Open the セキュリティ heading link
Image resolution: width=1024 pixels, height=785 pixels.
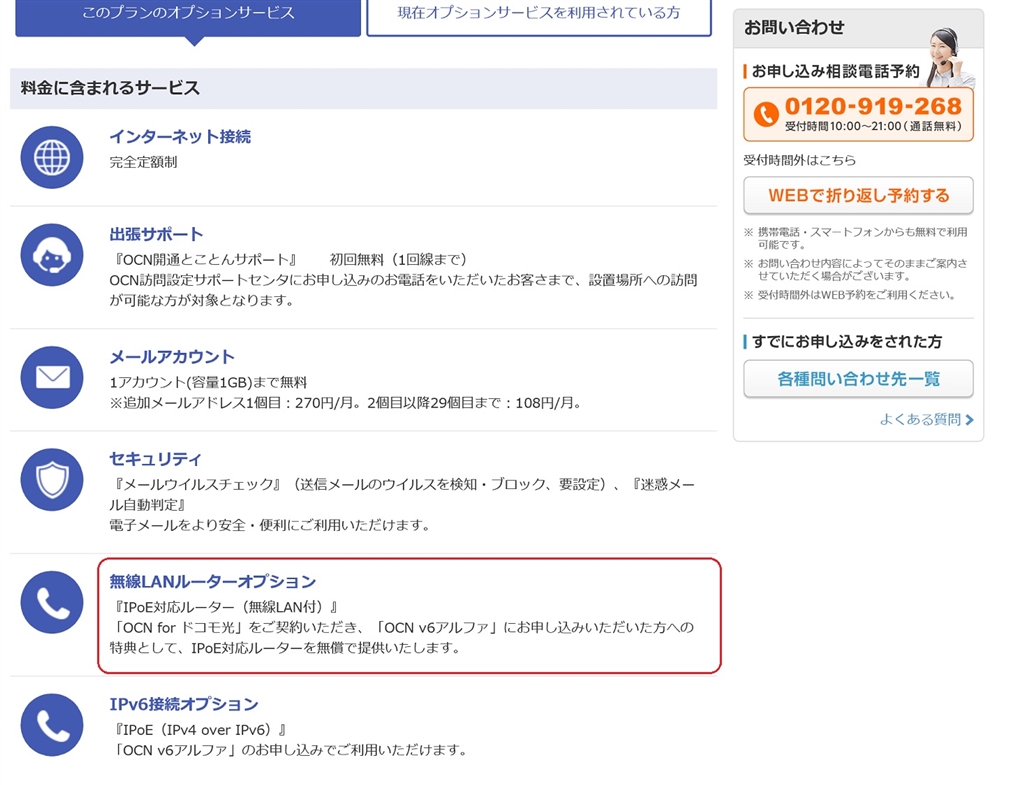point(155,459)
